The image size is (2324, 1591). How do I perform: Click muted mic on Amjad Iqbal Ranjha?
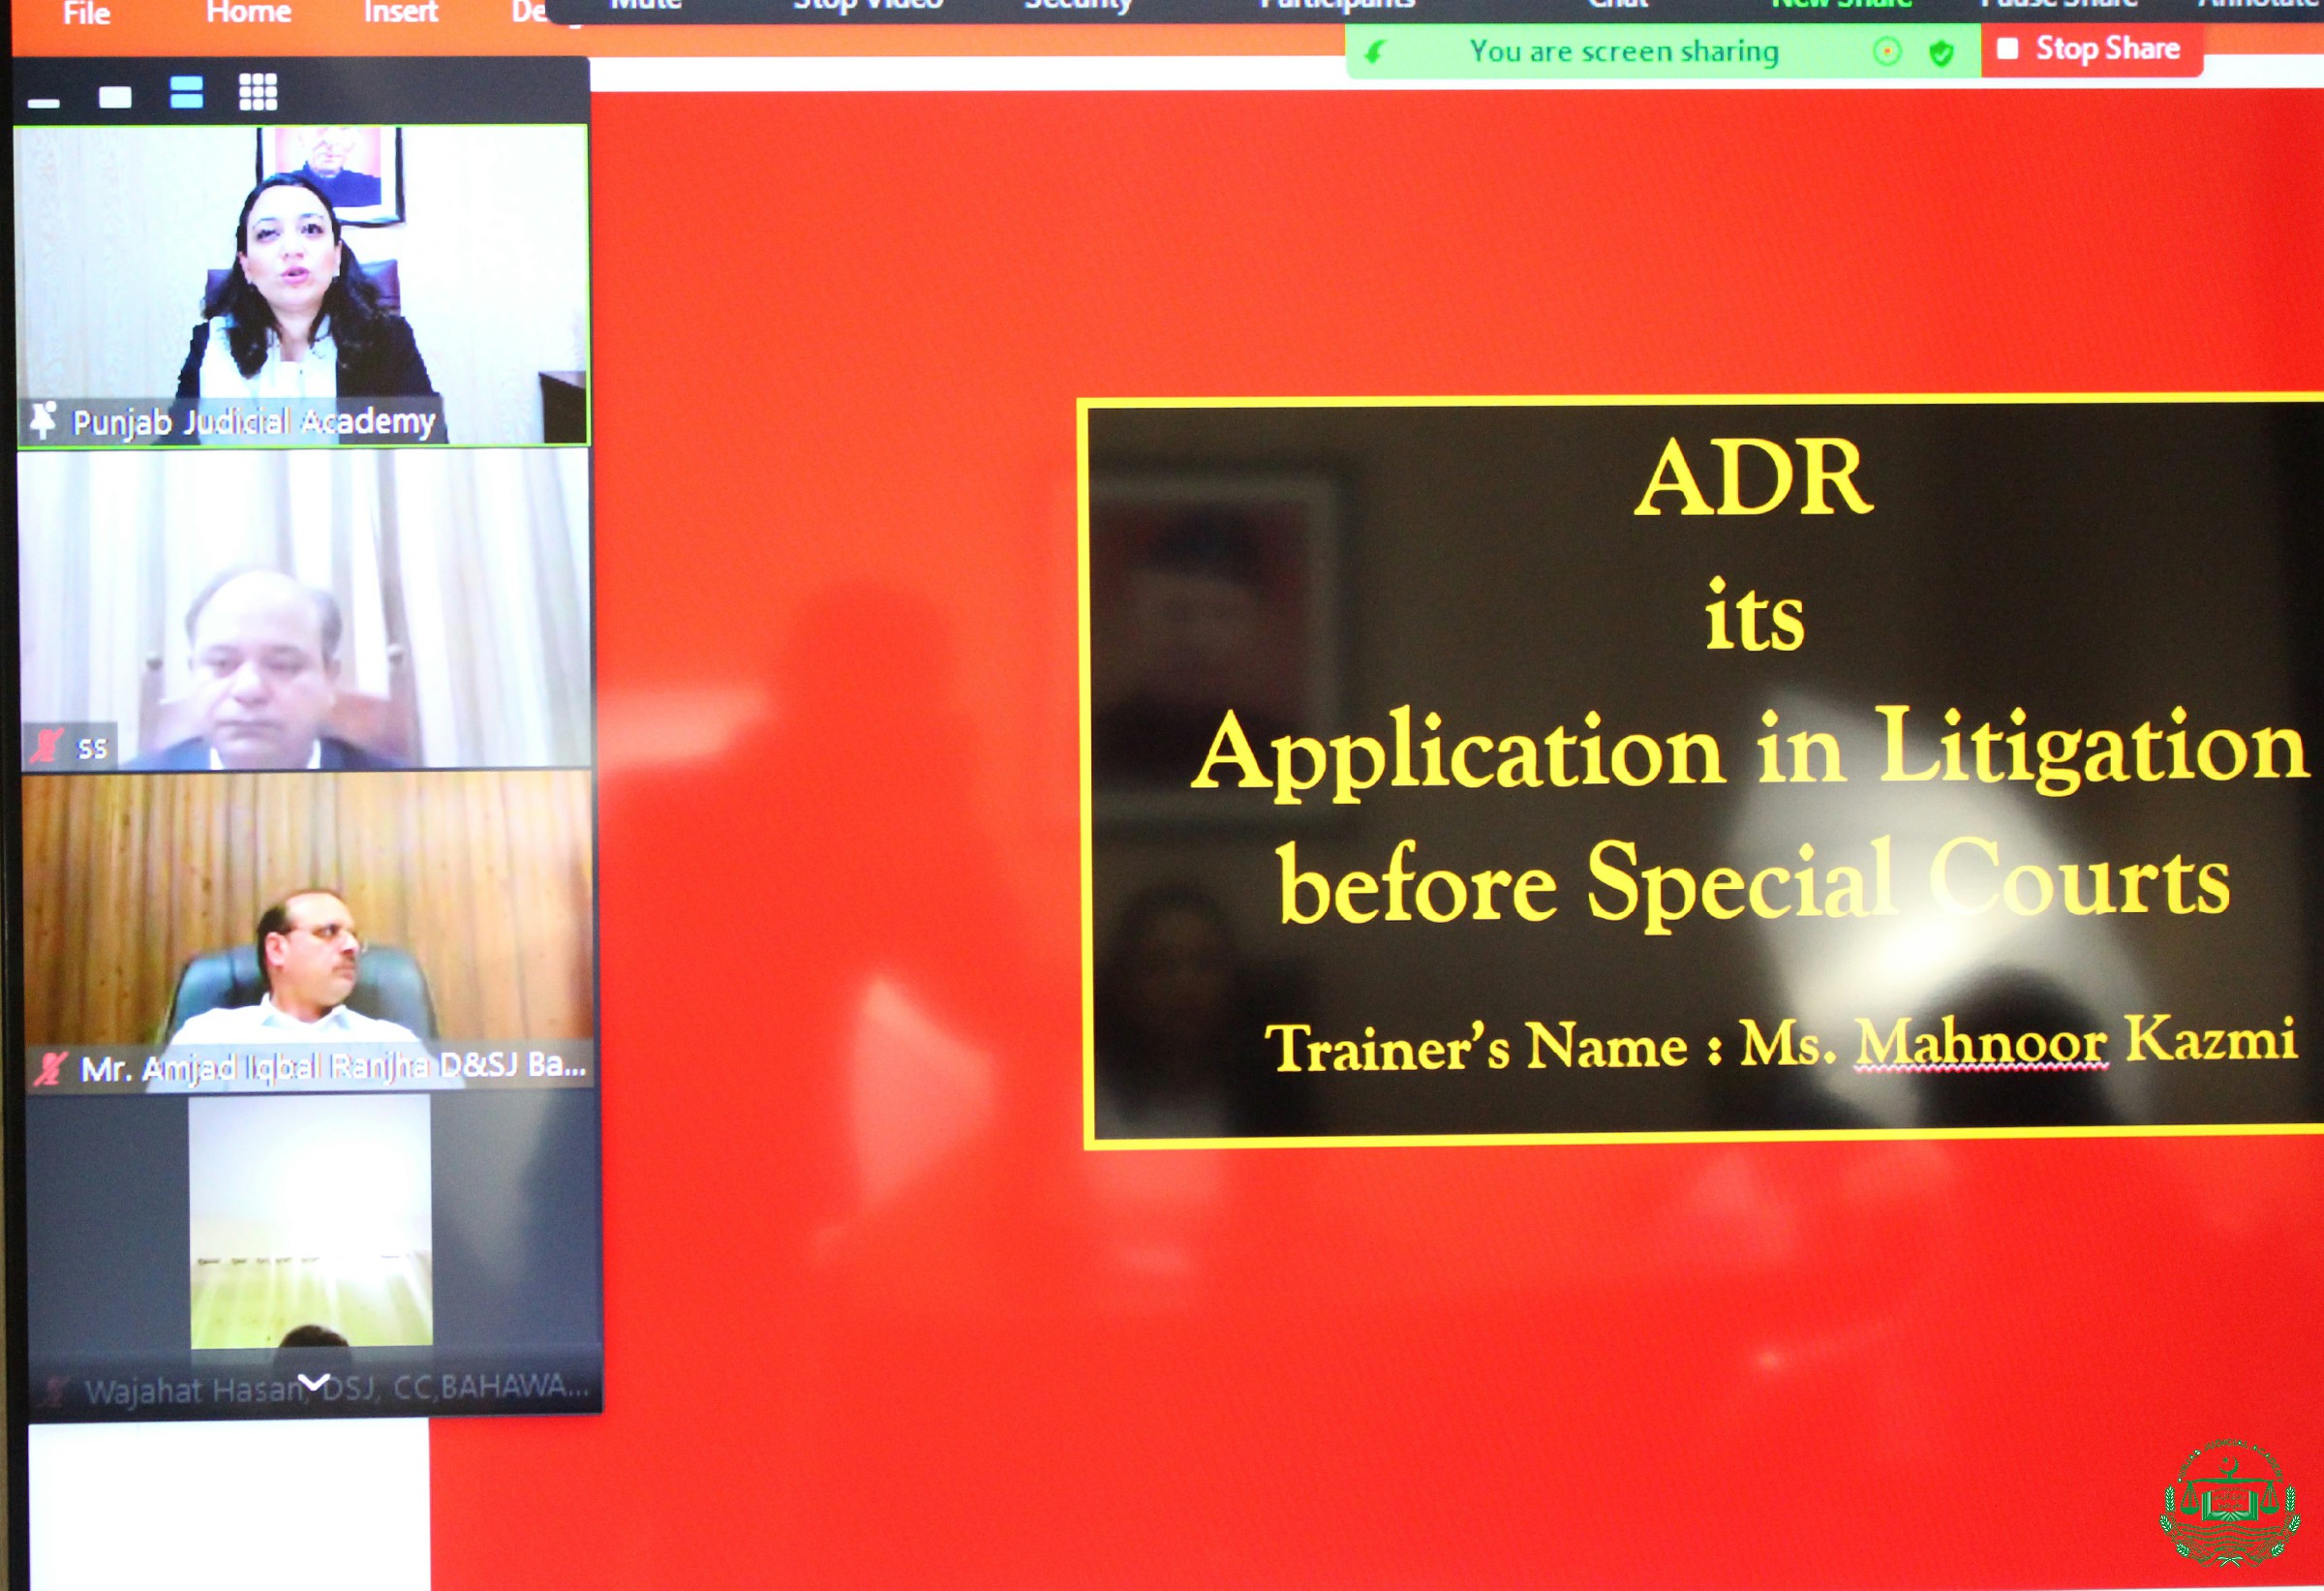point(50,1068)
